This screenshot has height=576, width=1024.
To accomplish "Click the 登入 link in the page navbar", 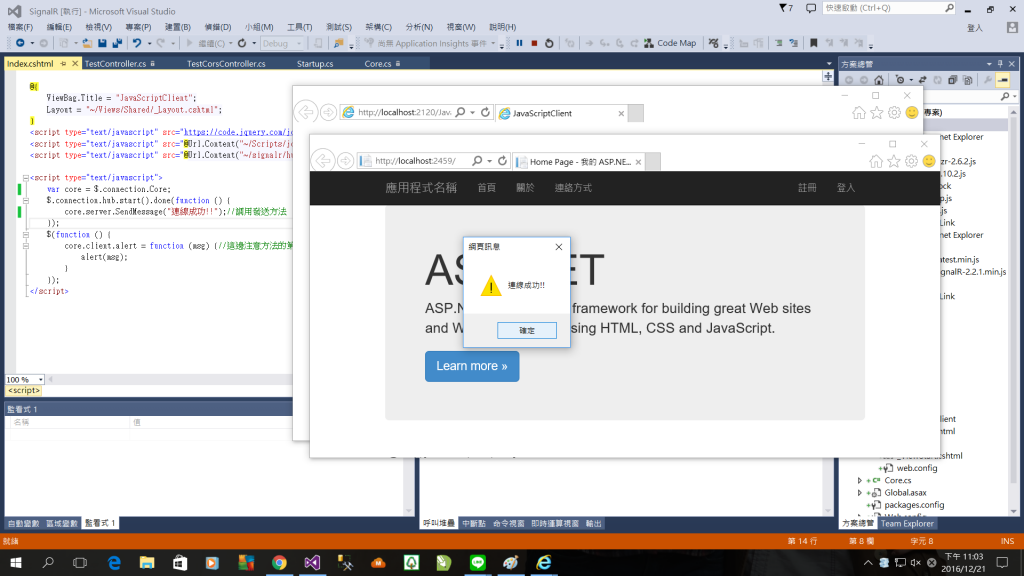I will click(x=846, y=188).
